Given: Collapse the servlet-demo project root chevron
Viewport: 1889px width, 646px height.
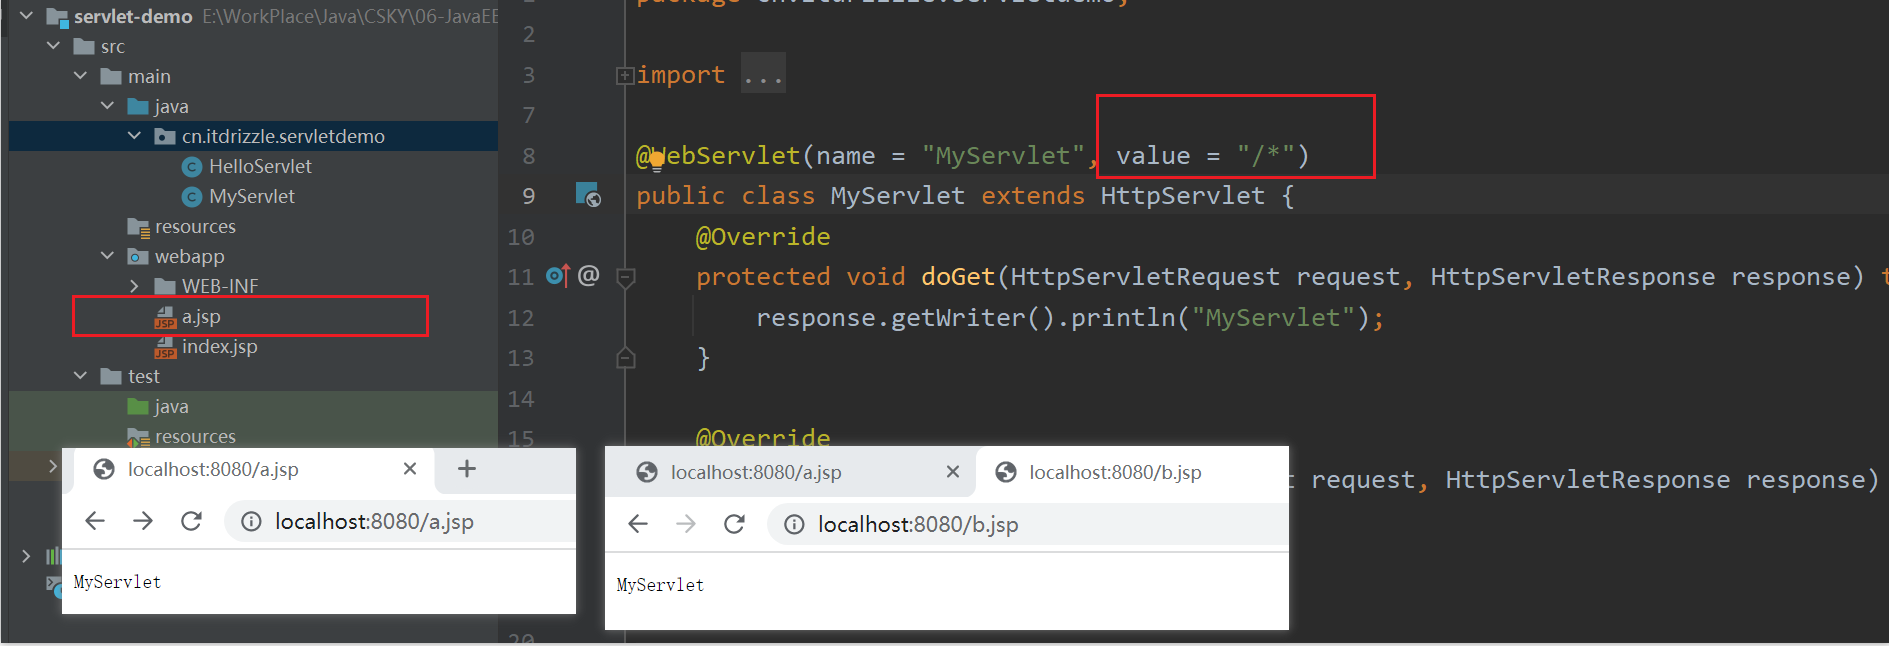Looking at the screenshot, I should tap(27, 16).
